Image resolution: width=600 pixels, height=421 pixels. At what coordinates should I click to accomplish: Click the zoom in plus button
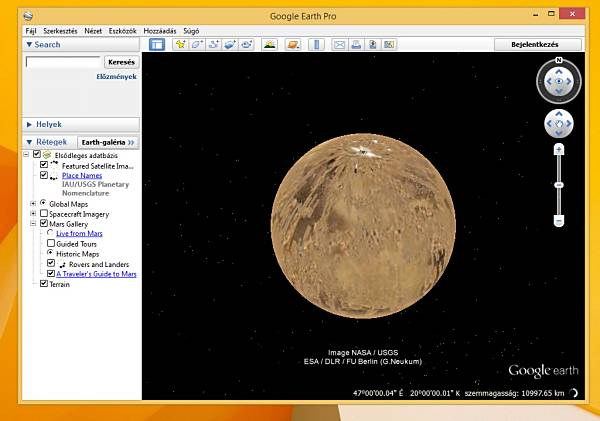click(559, 149)
